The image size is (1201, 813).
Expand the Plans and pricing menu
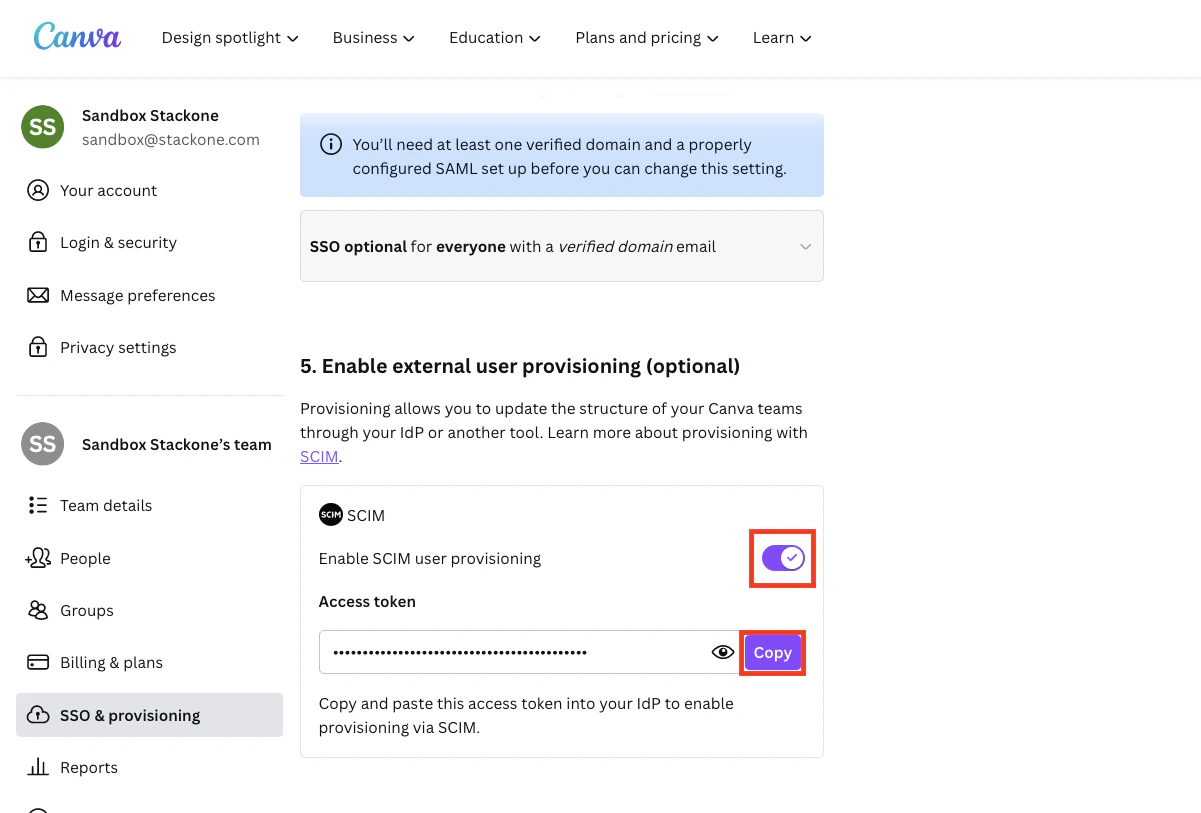coord(647,38)
